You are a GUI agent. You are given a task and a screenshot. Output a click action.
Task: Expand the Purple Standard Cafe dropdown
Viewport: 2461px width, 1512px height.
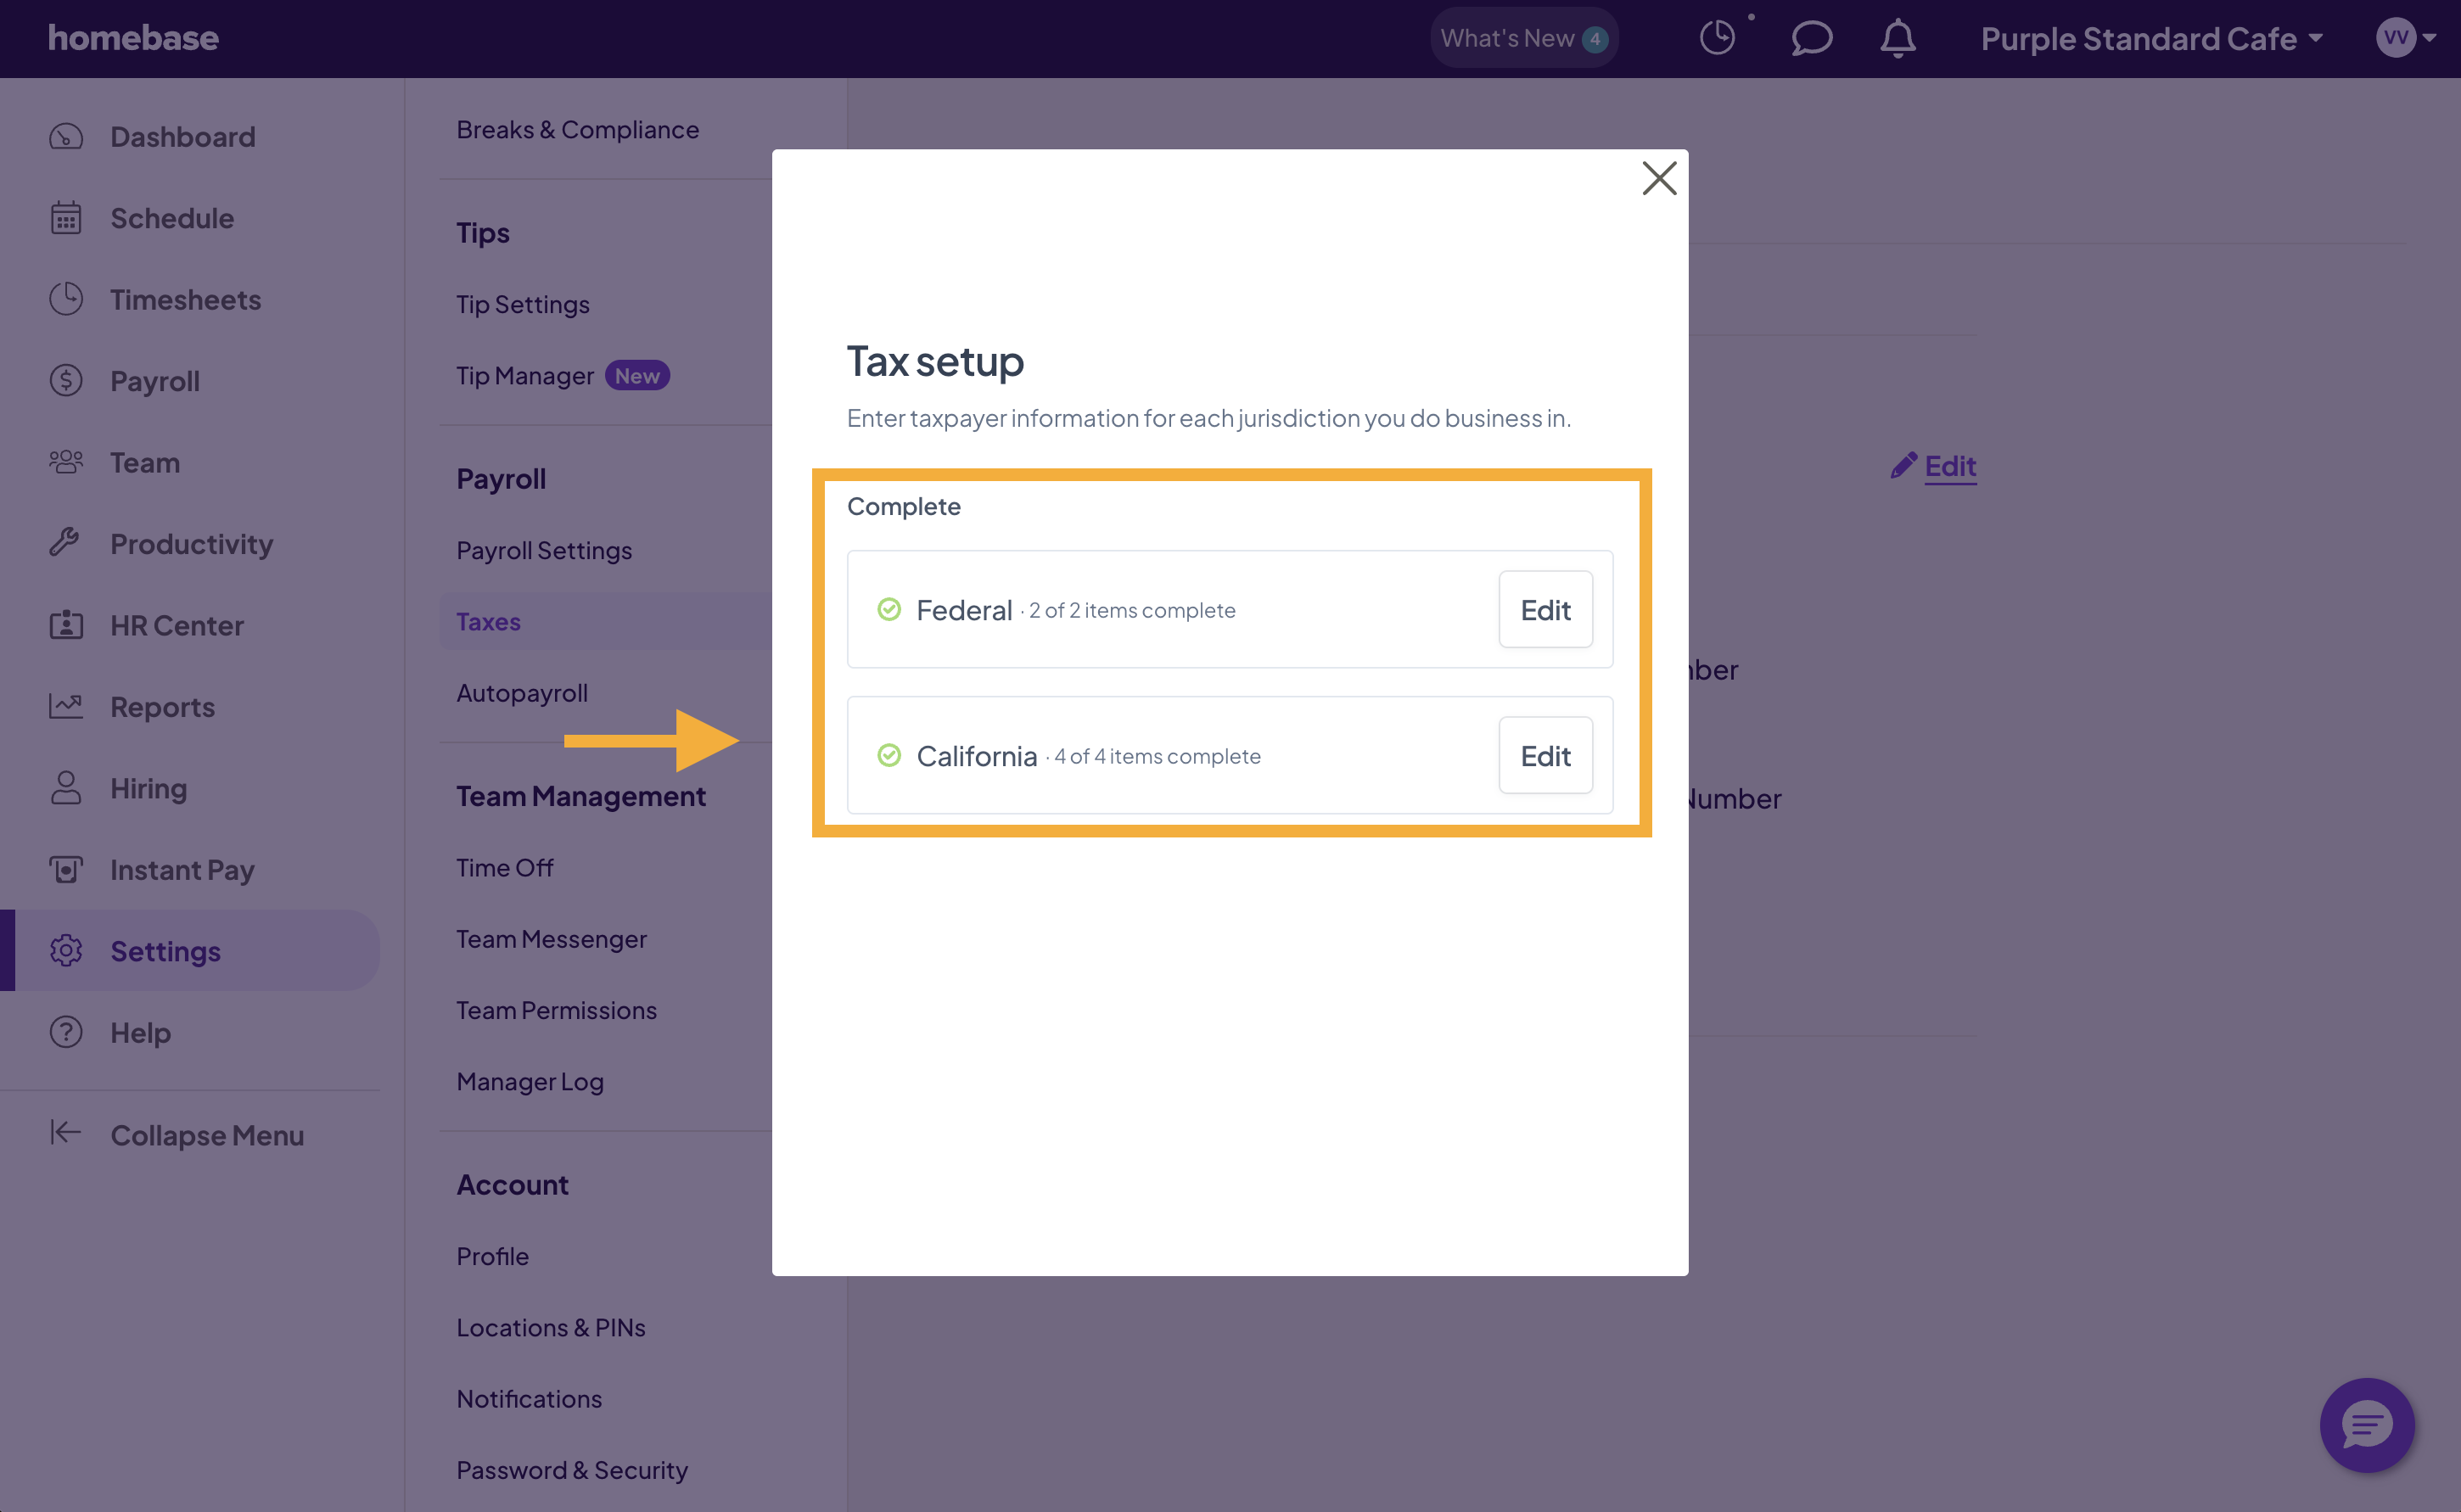(2154, 39)
